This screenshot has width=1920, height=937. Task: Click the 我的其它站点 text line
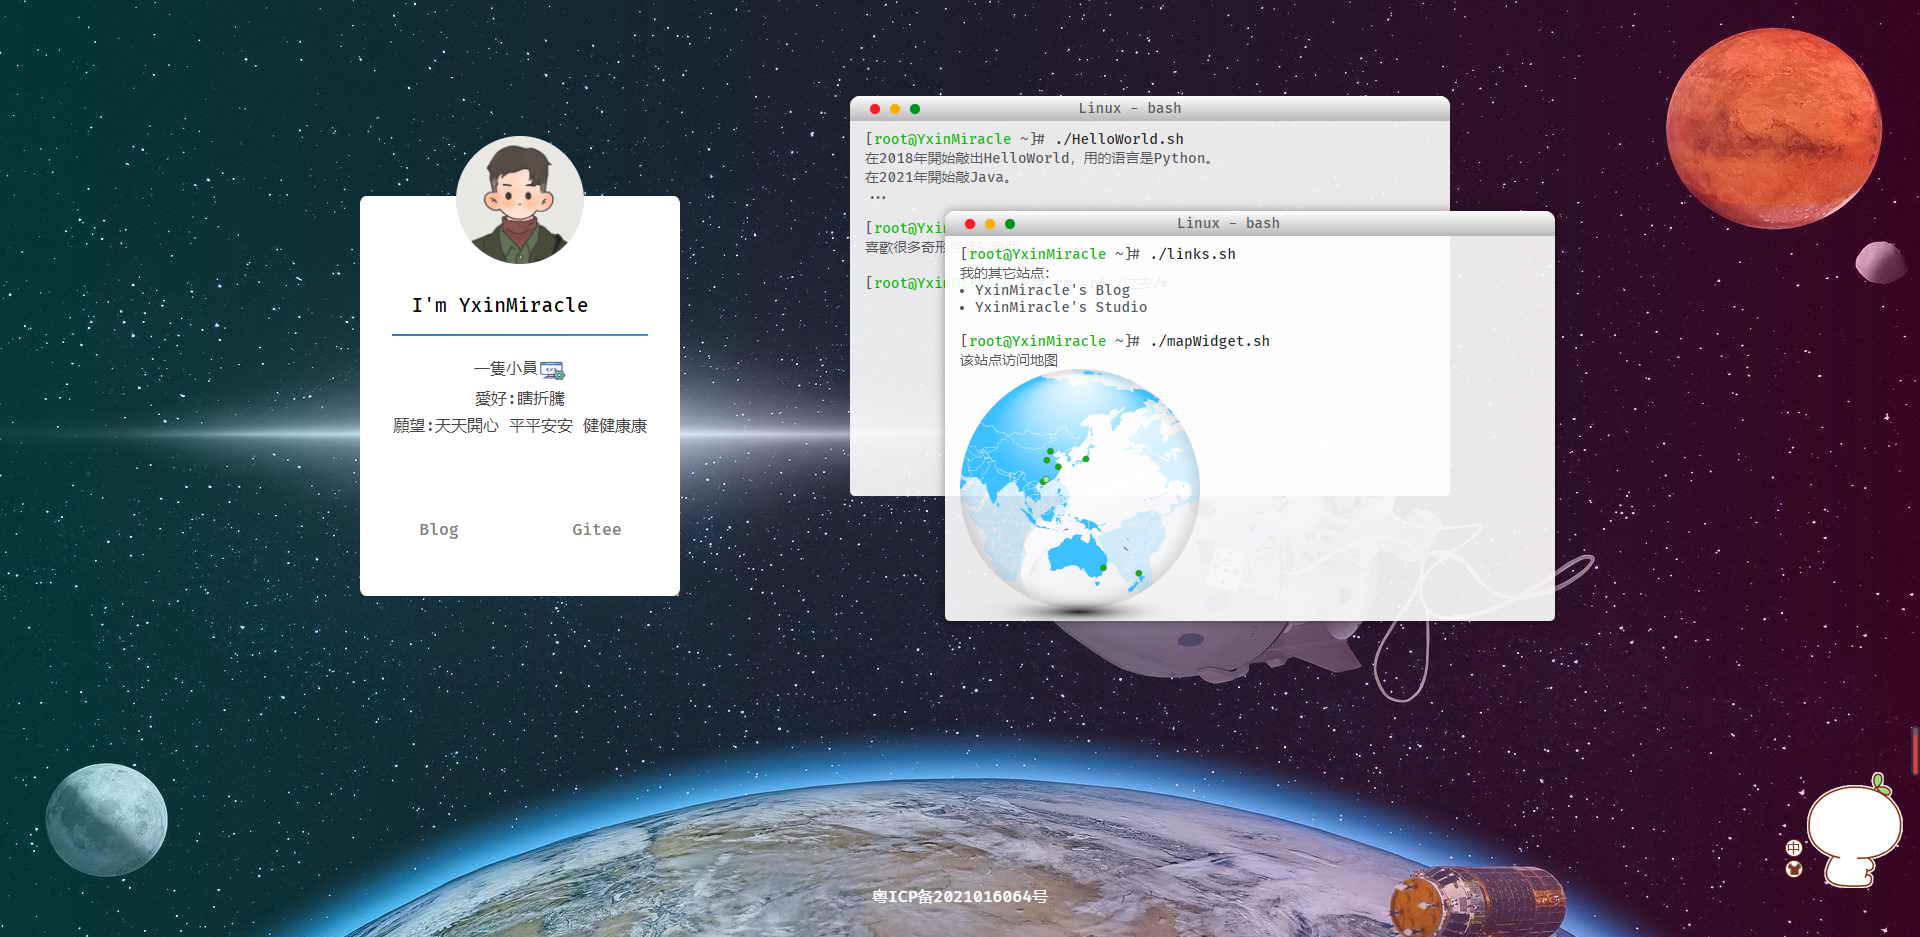(1005, 273)
